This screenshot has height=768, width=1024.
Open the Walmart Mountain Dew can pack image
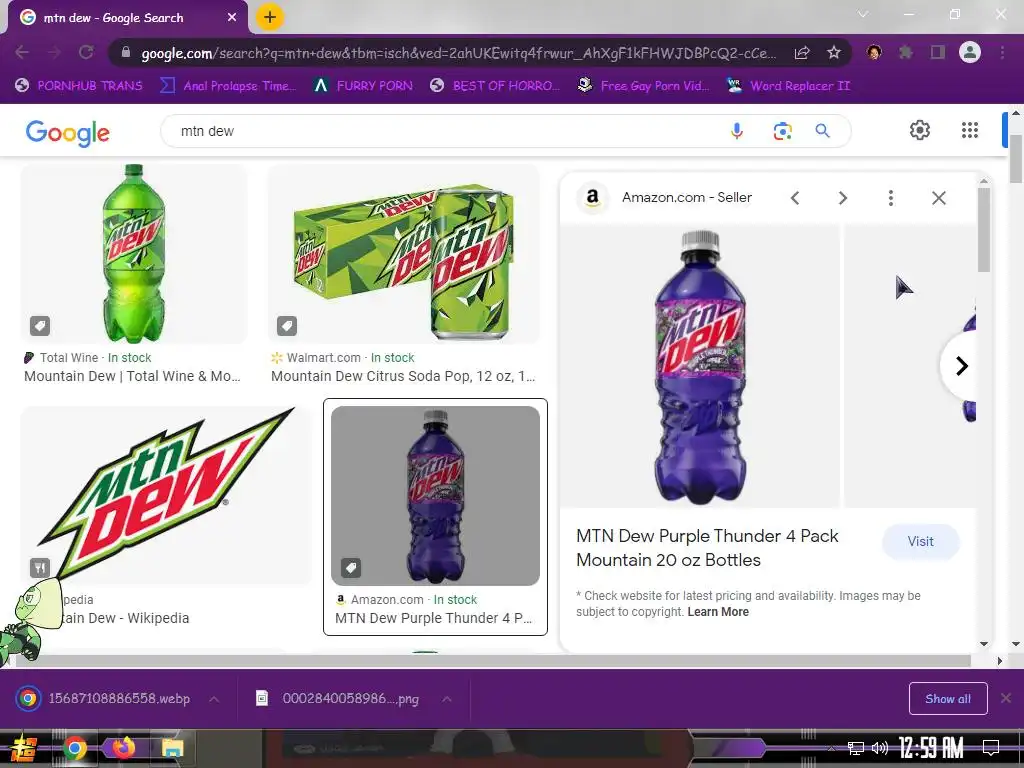pyautogui.click(x=404, y=253)
